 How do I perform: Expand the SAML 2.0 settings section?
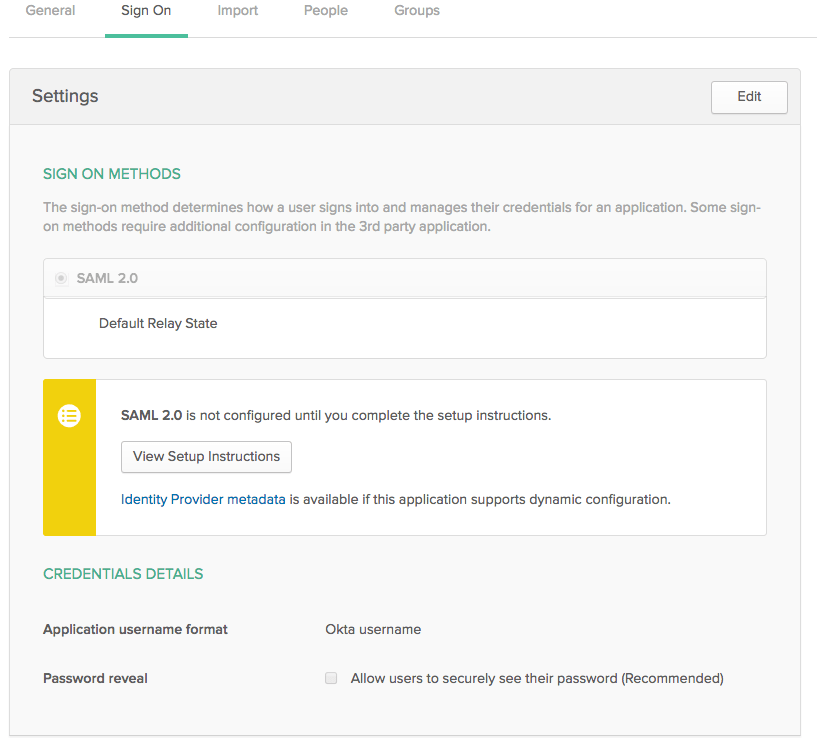[x=107, y=278]
